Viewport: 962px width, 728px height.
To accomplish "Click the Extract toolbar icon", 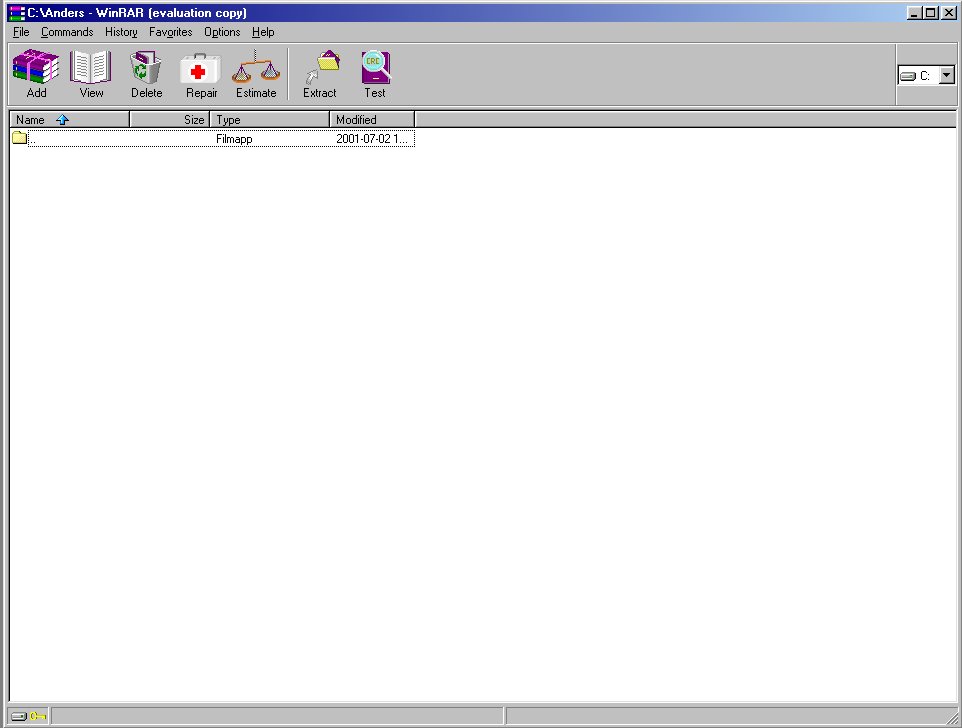I will point(321,67).
